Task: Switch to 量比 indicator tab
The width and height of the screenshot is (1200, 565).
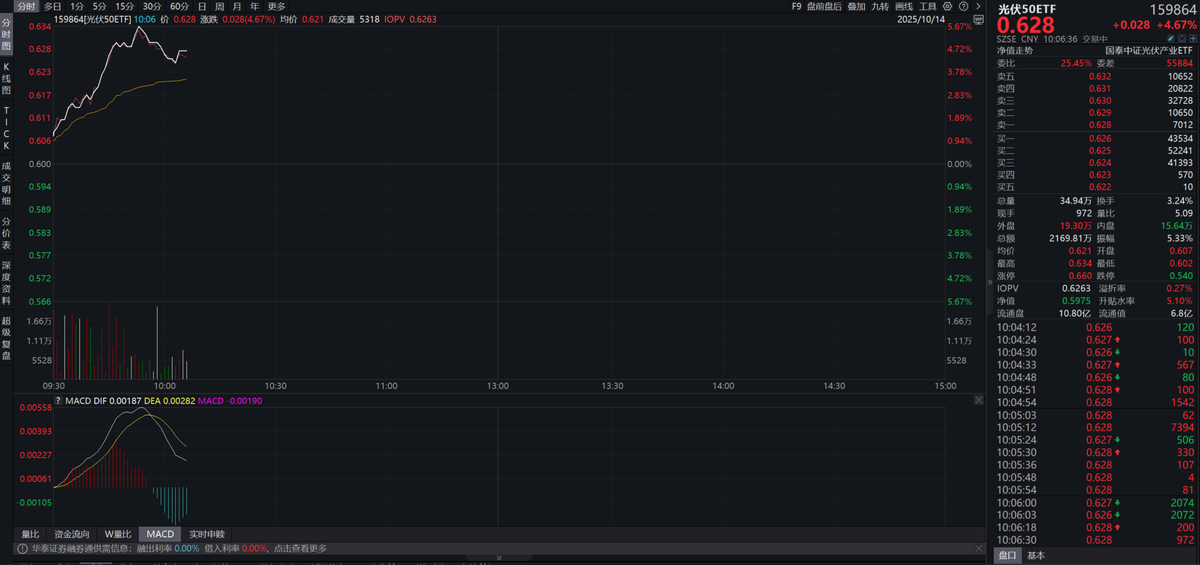Action: 31,534
